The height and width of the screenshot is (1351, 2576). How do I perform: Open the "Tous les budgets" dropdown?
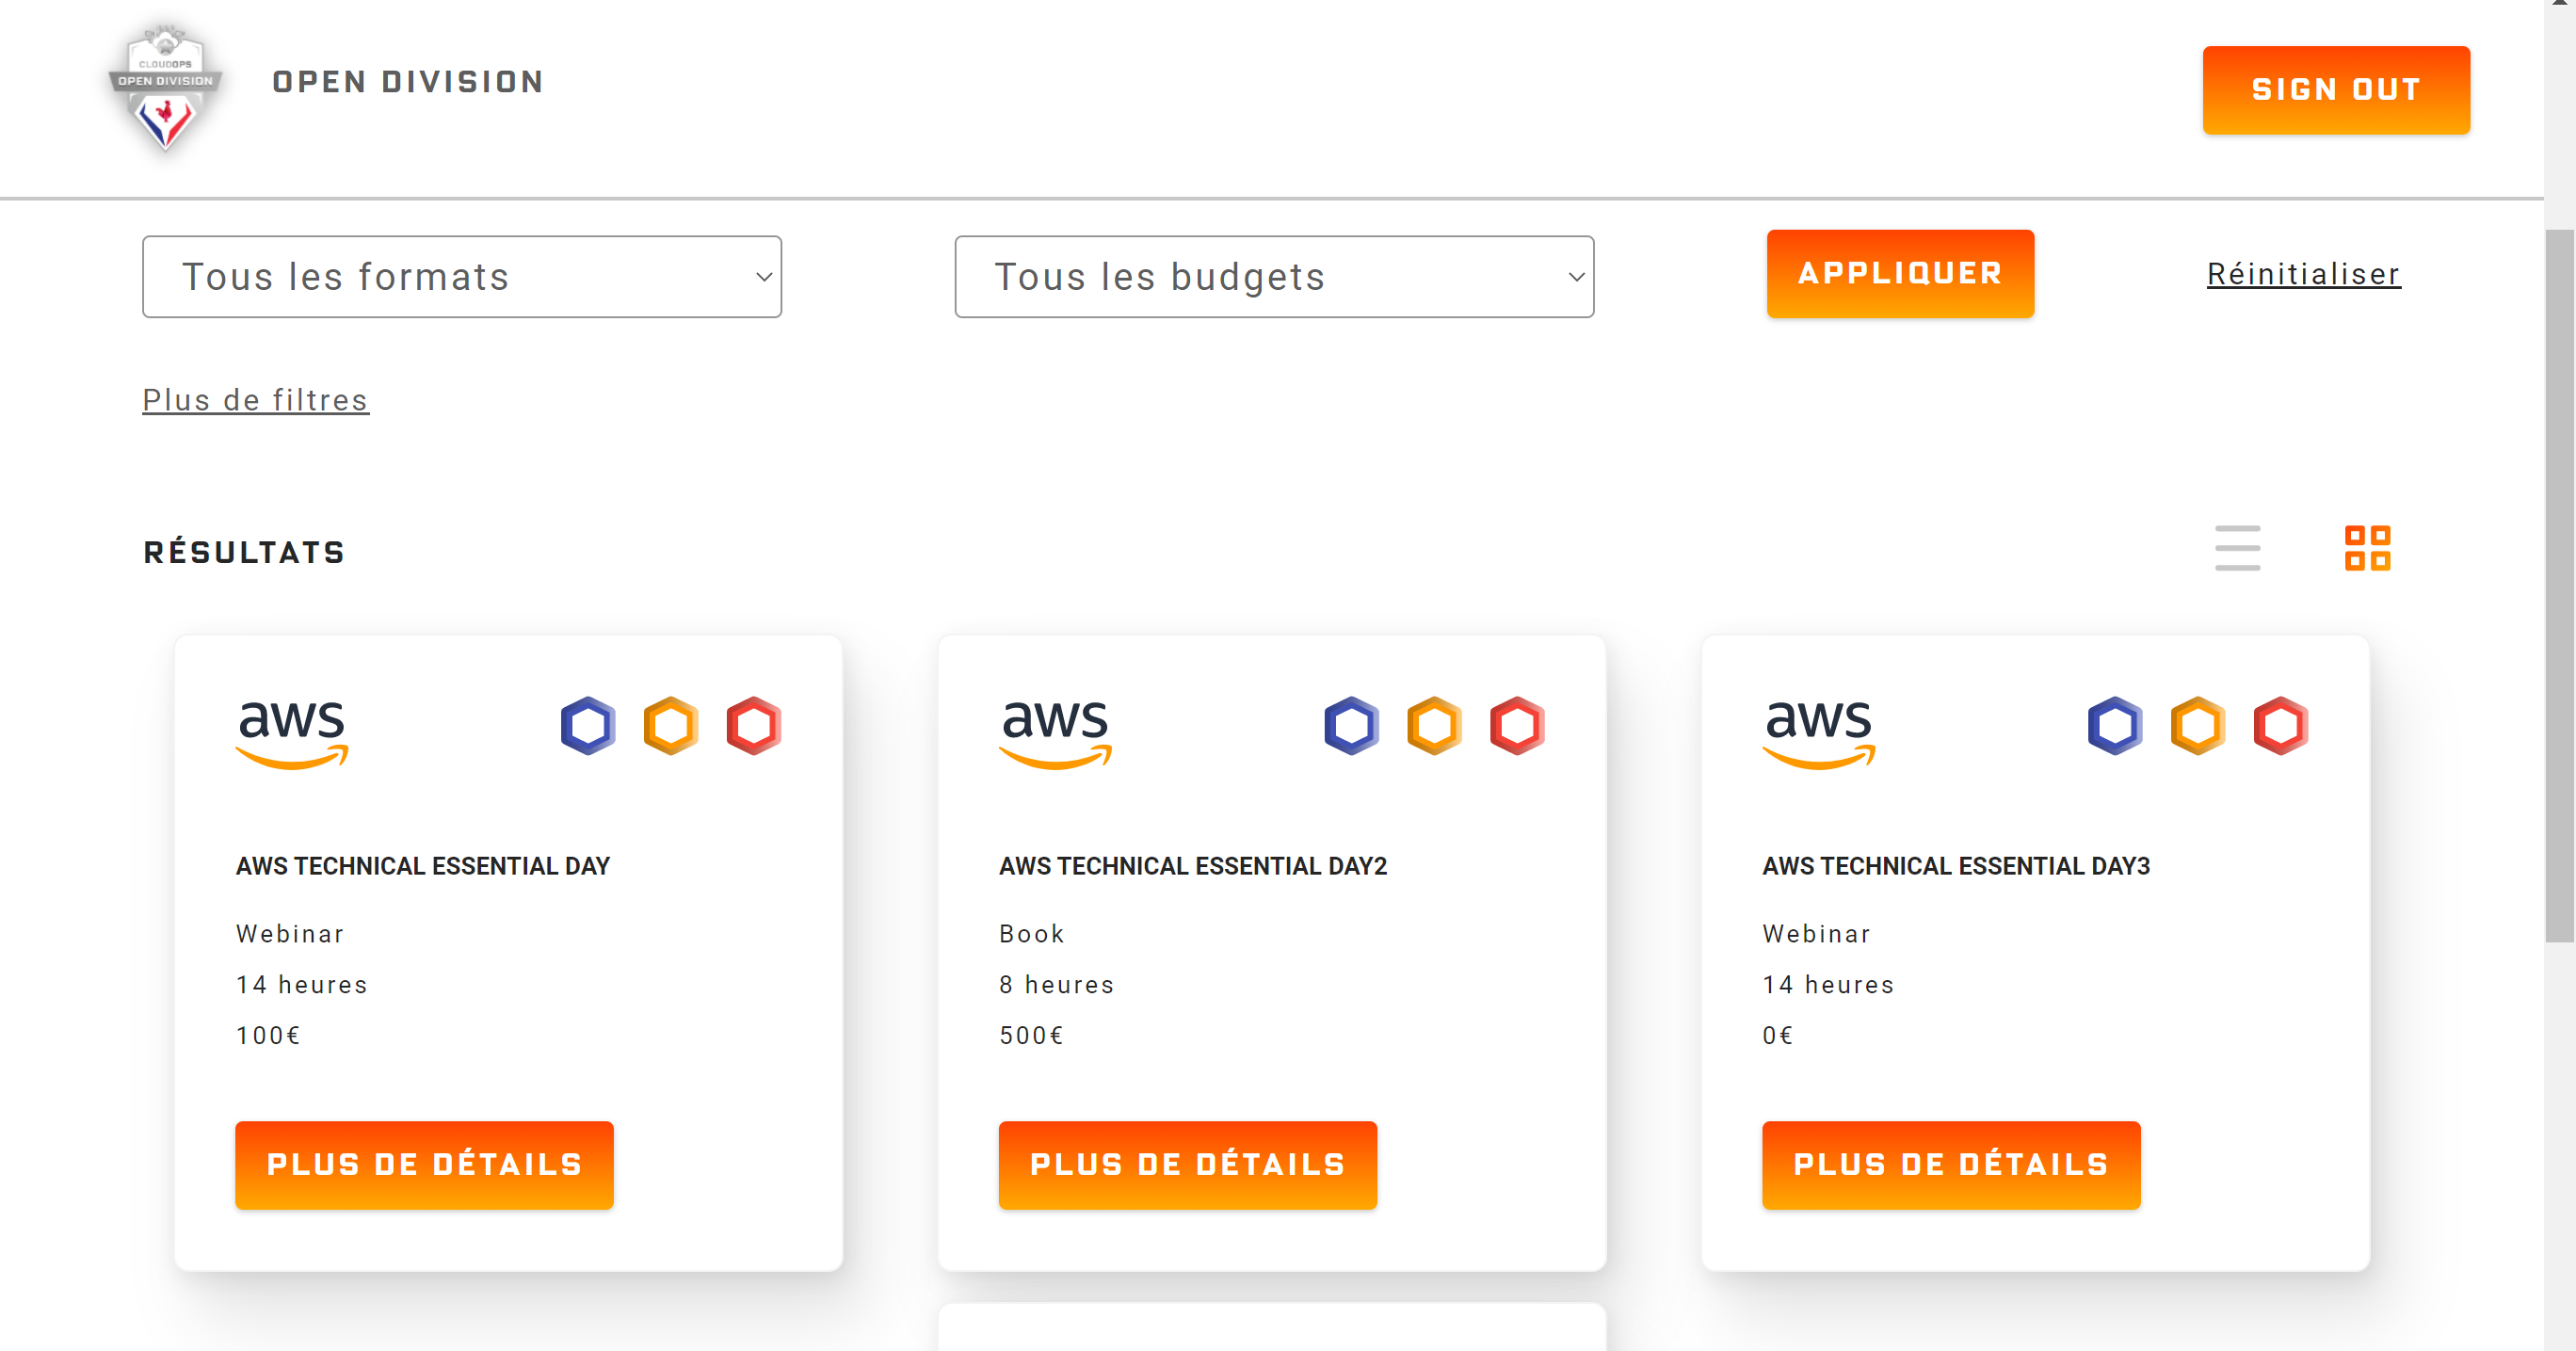click(x=1274, y=277)
